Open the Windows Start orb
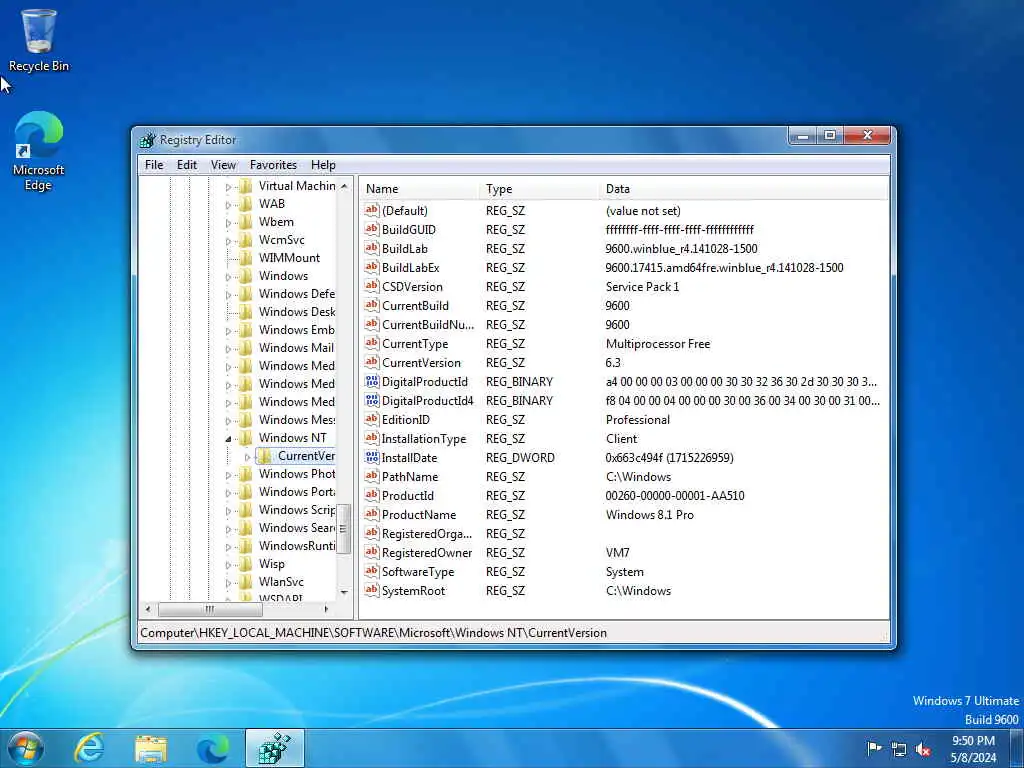Image resolution: width=1024 pixels, height=768 pixels. point(26,748)
